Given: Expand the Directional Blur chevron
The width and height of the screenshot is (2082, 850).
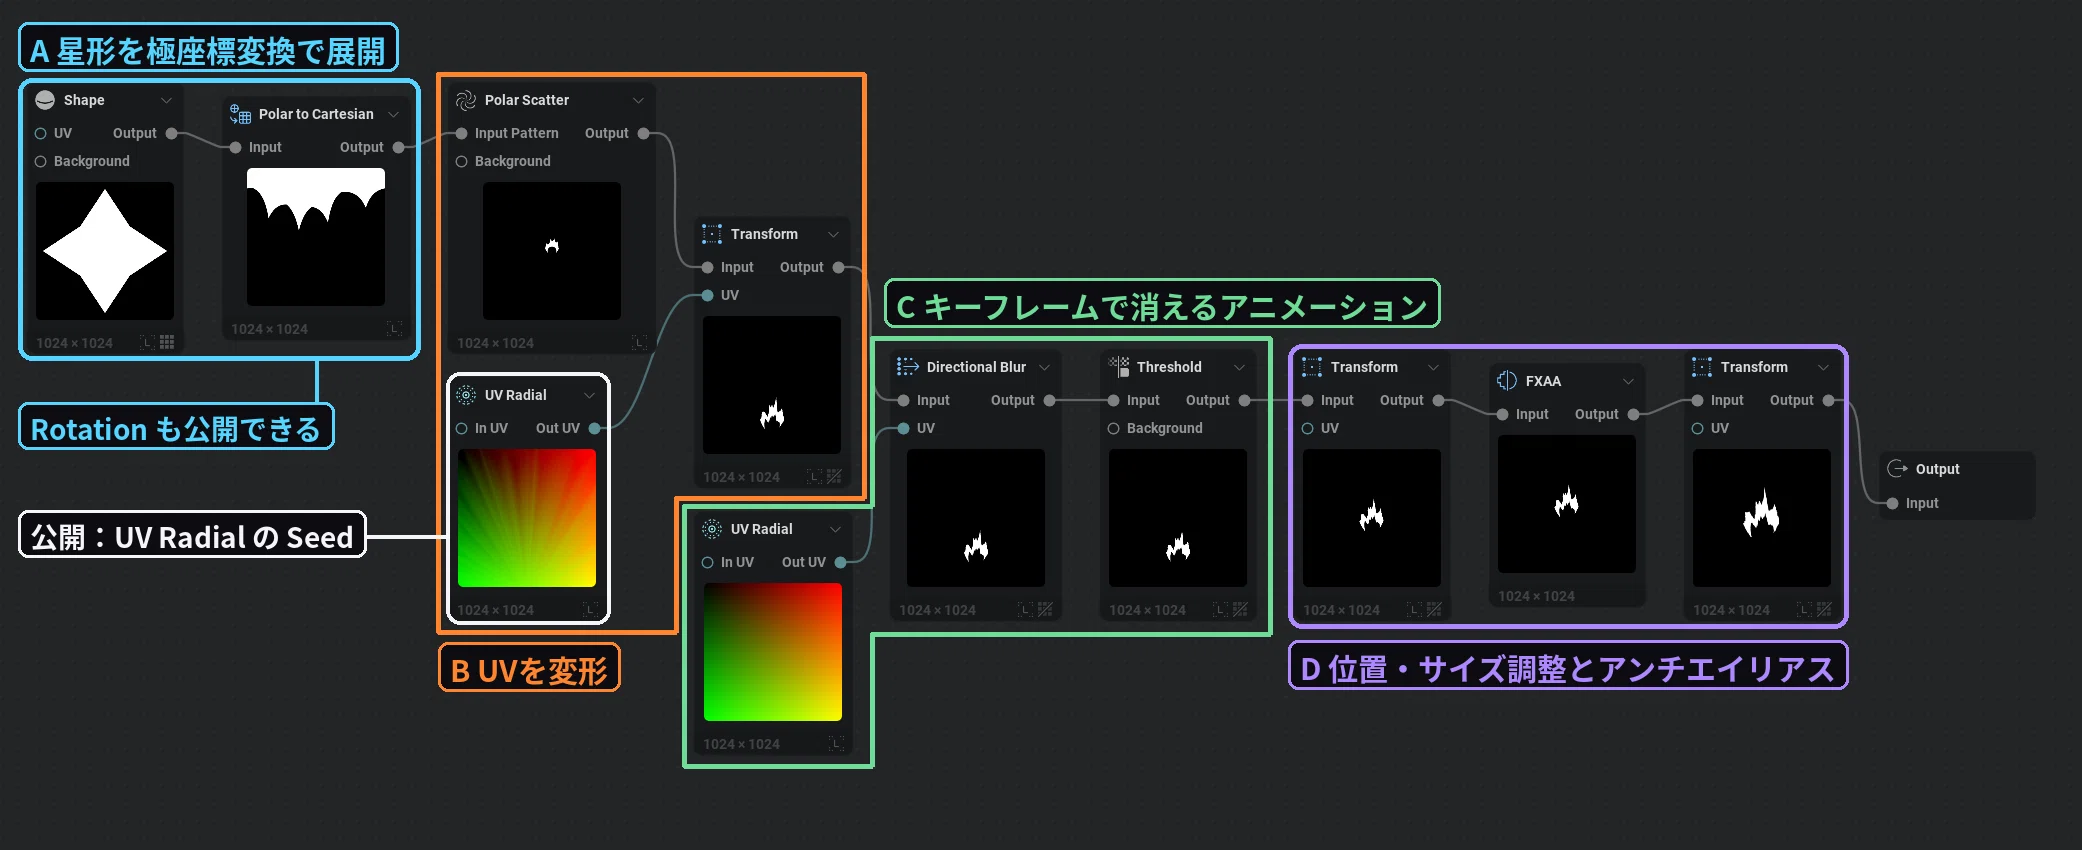Looking at the screenshot, I should 1044,367.
